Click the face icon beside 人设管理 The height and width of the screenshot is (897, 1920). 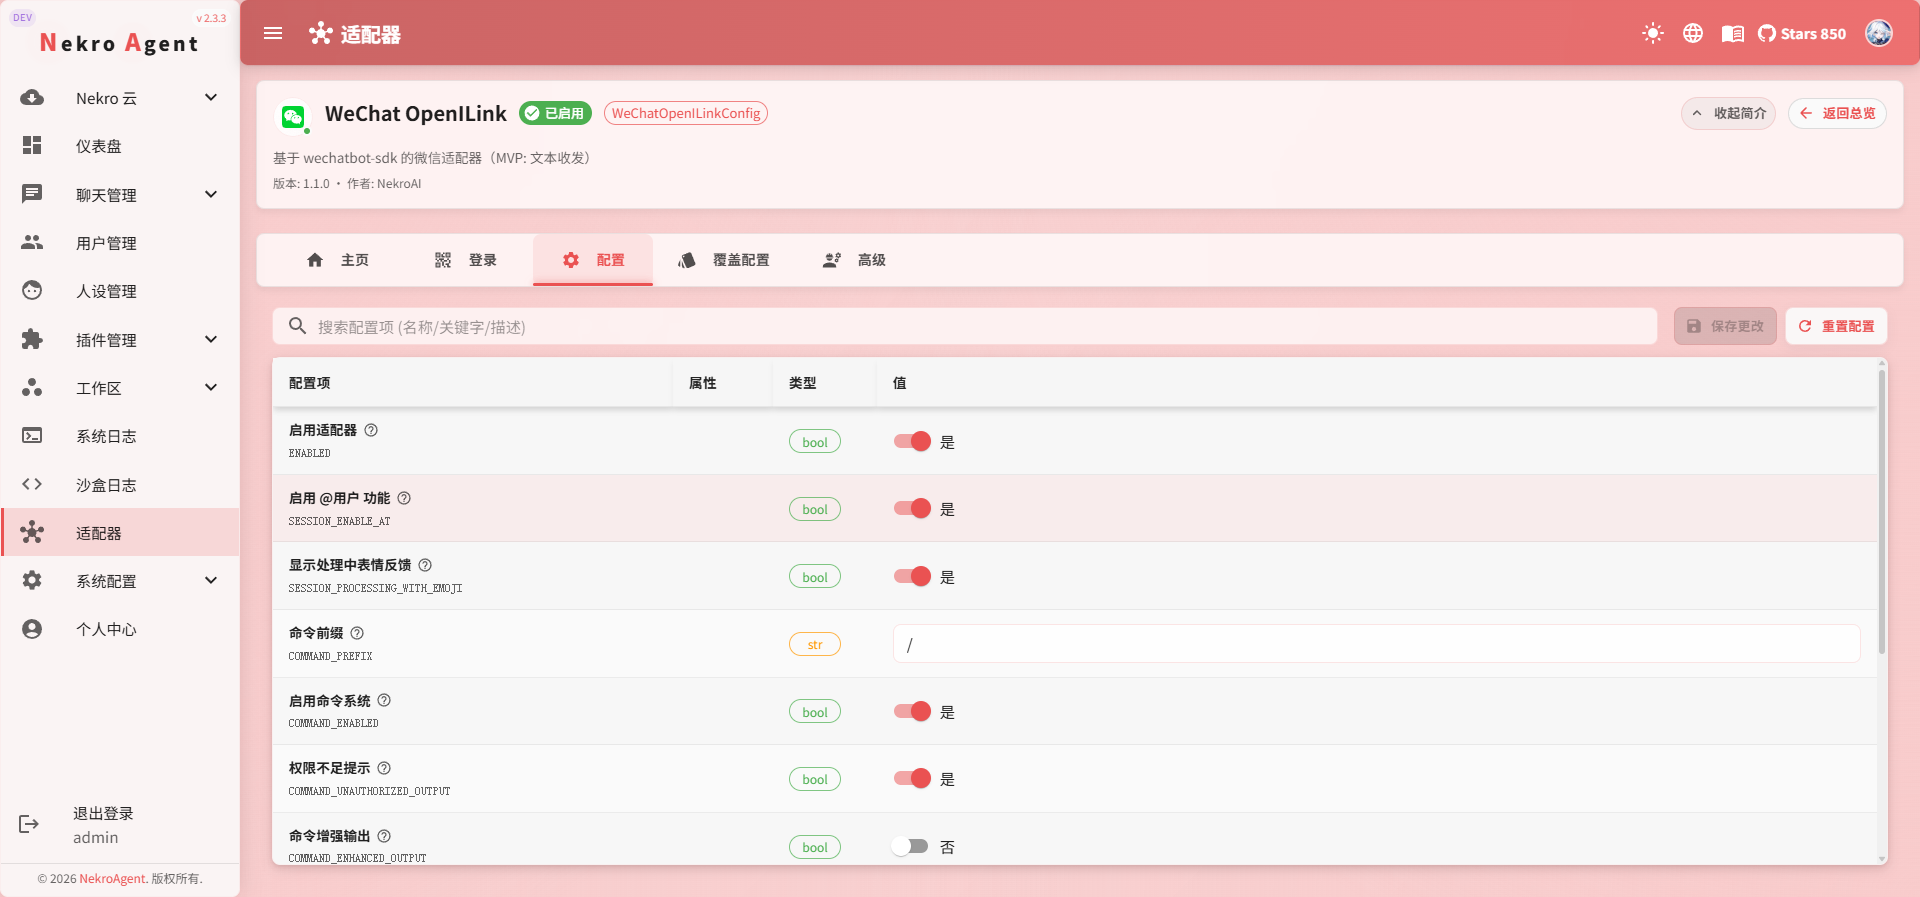point(32,291)
